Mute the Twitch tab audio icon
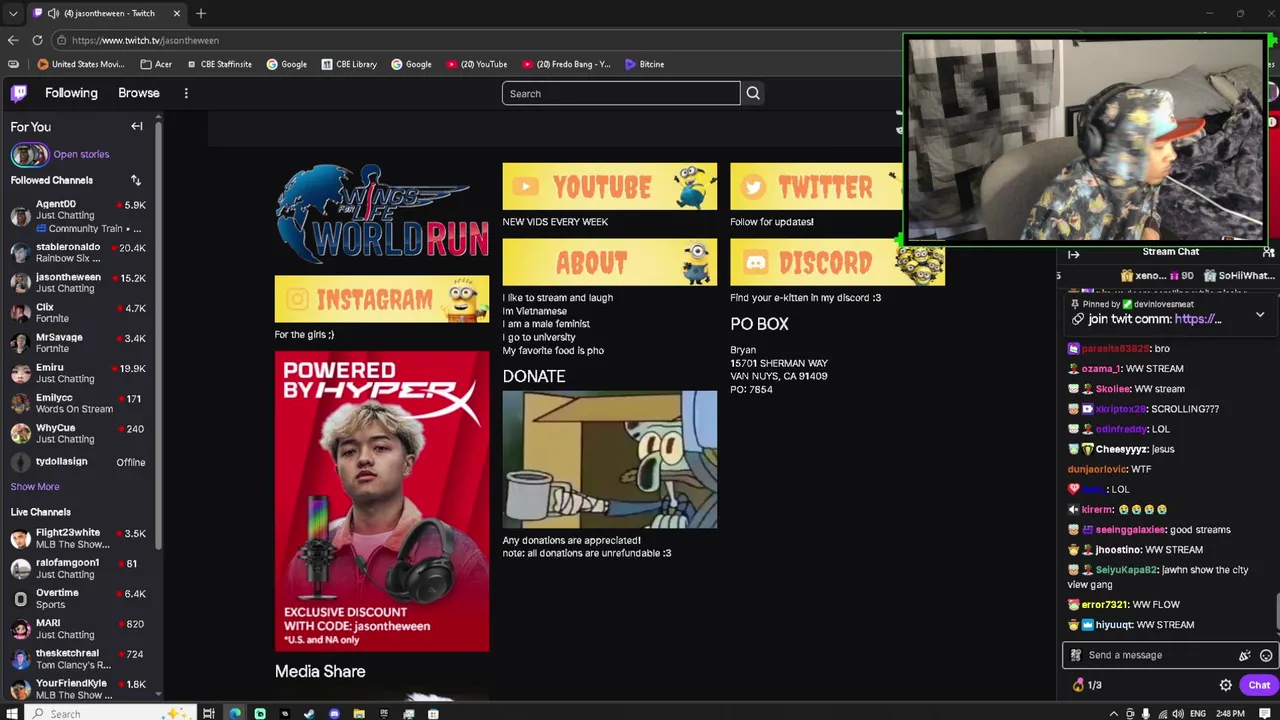The image size is (1280, 720). click(x=52, y=13)
